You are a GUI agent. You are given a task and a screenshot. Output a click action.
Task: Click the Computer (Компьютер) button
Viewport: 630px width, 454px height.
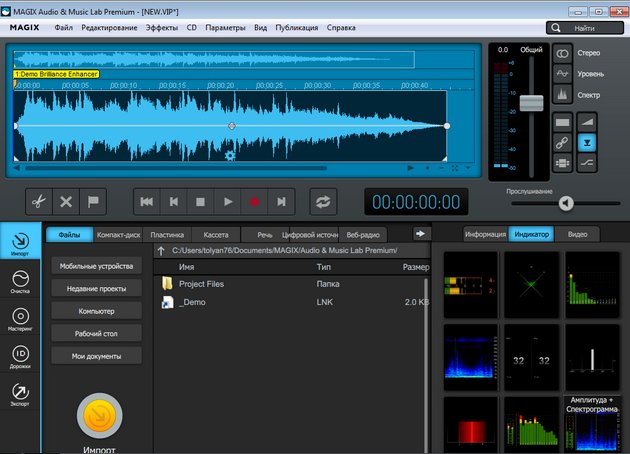(x=96, y=311)
